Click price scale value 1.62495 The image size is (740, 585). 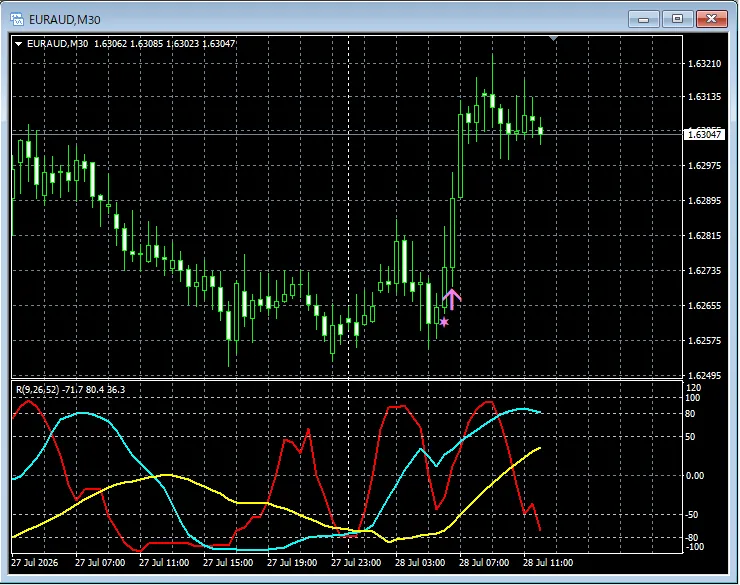click(x=705, y=376)
